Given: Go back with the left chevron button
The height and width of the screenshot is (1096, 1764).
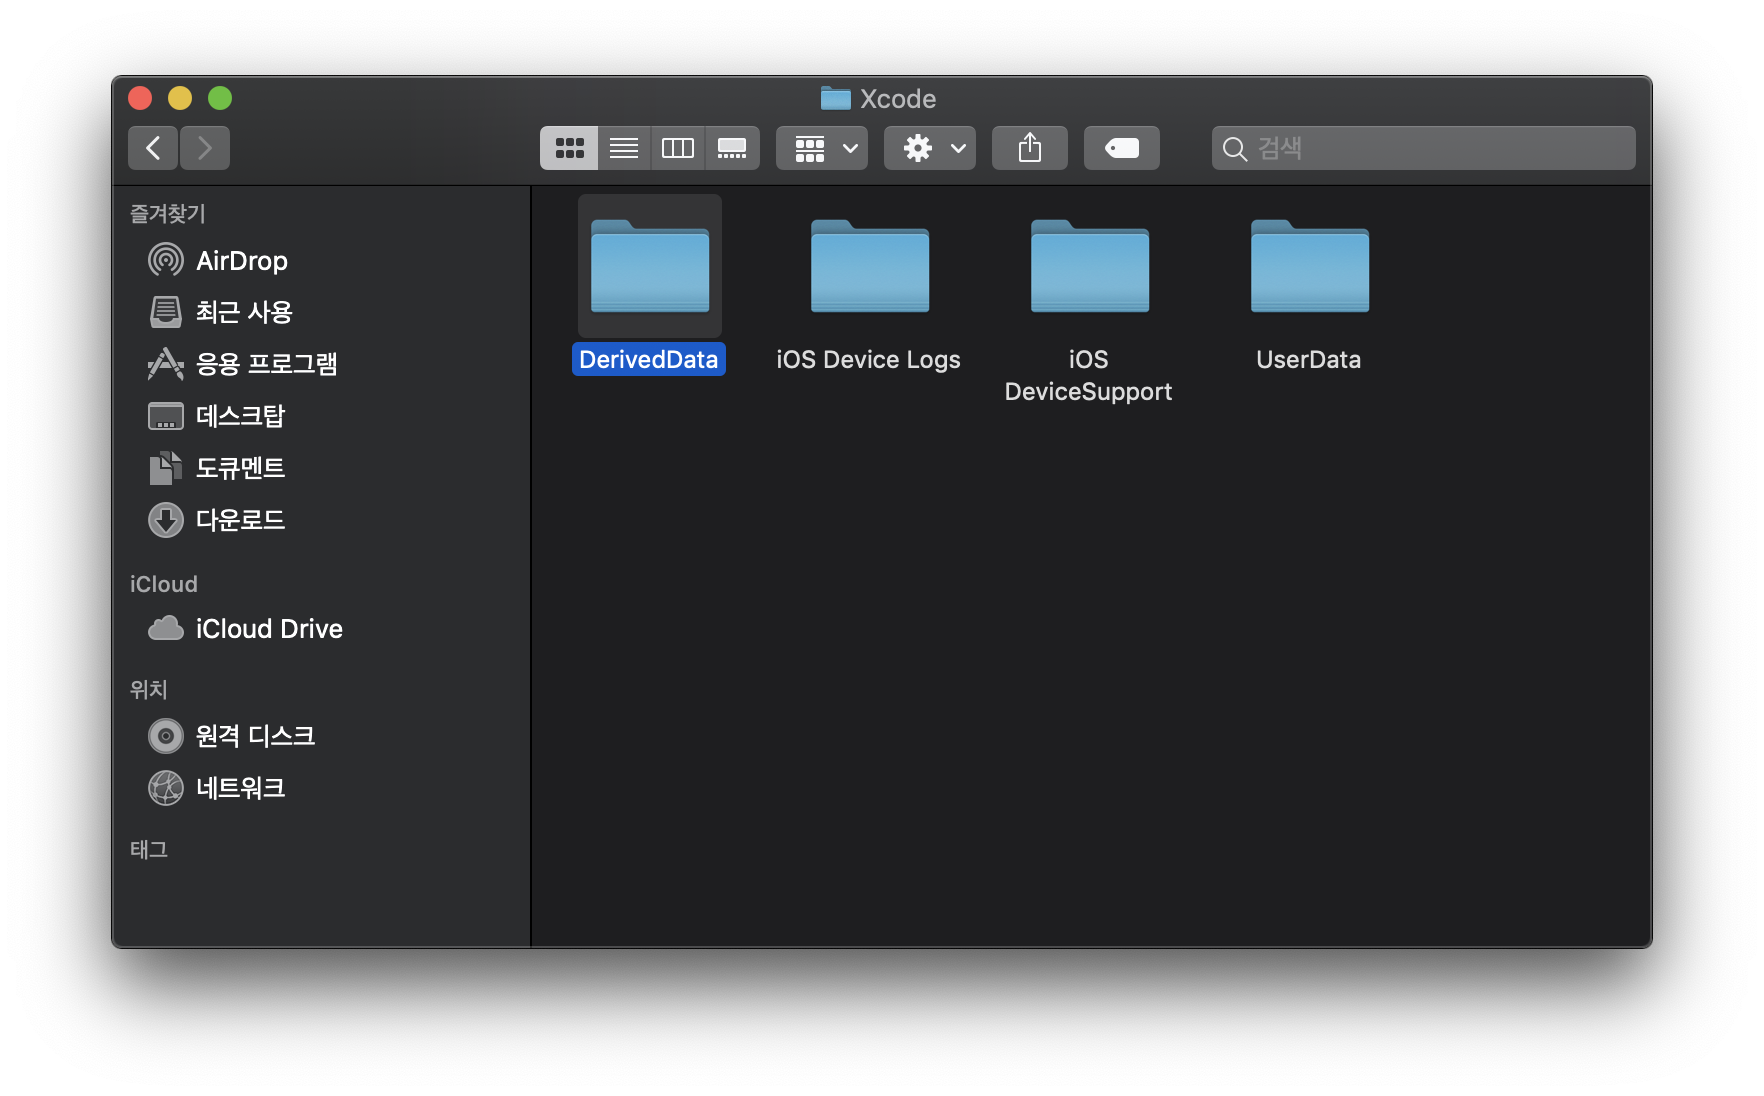Looking at the screenshot, I should 153,148.
